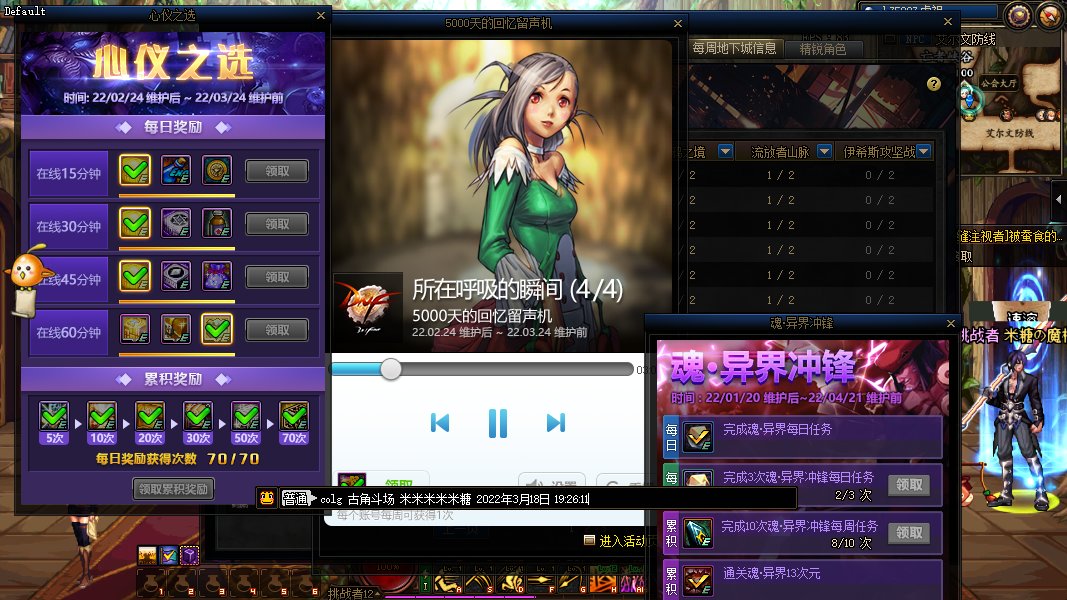
Task: Open the leftmost column dropdown arrow in dungeon table
Action: click(725, 151)
